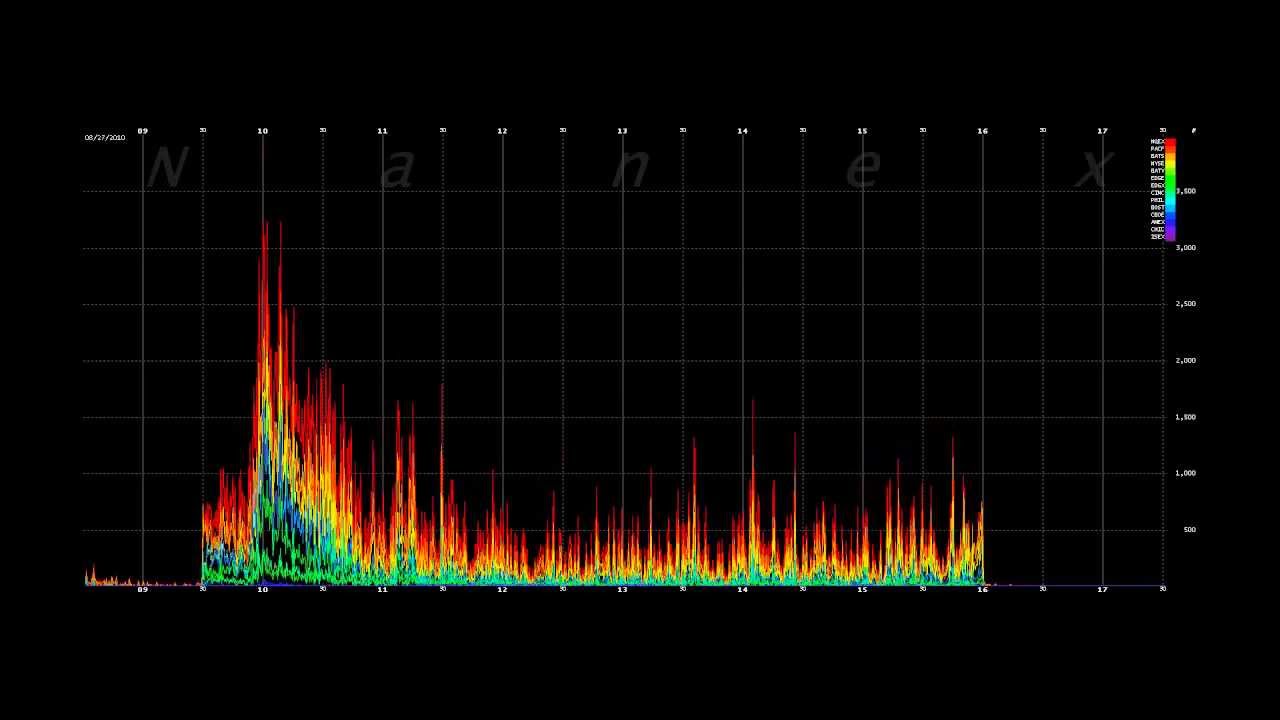Click the 3,000 value-axis label
Image resolution: width=1280 pixels, height=720 pixels.
[x=1186, y=247]
